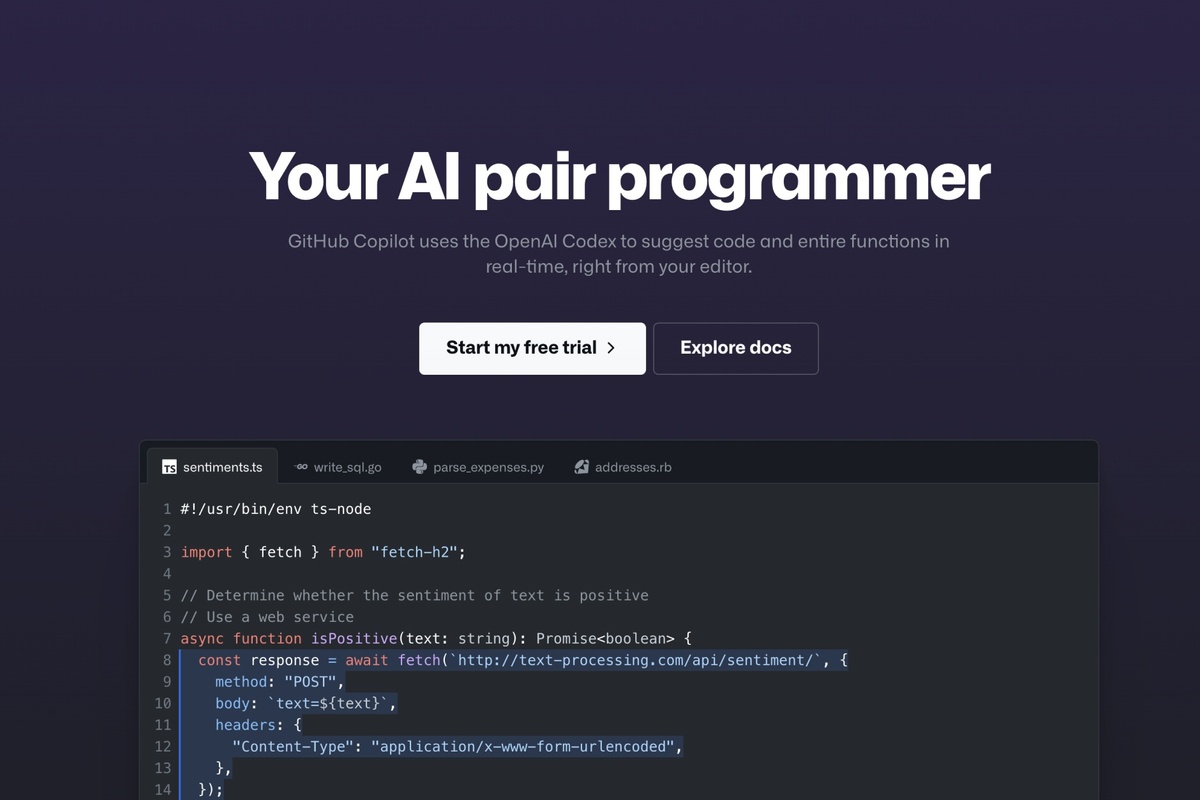Click the import line with "fetch-h2"

324,552
